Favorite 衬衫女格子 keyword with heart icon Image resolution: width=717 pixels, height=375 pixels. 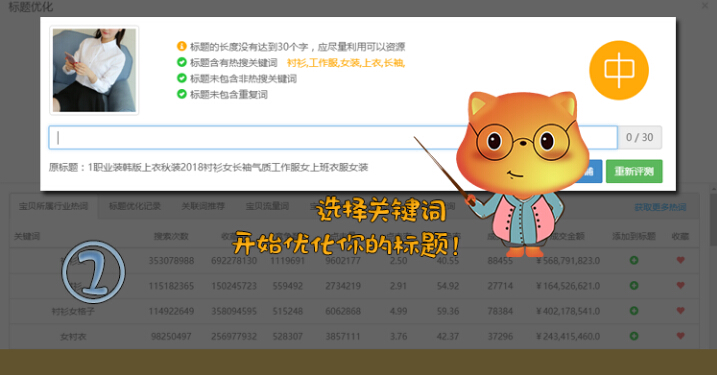pyautogui.click(x=680, y=311)
